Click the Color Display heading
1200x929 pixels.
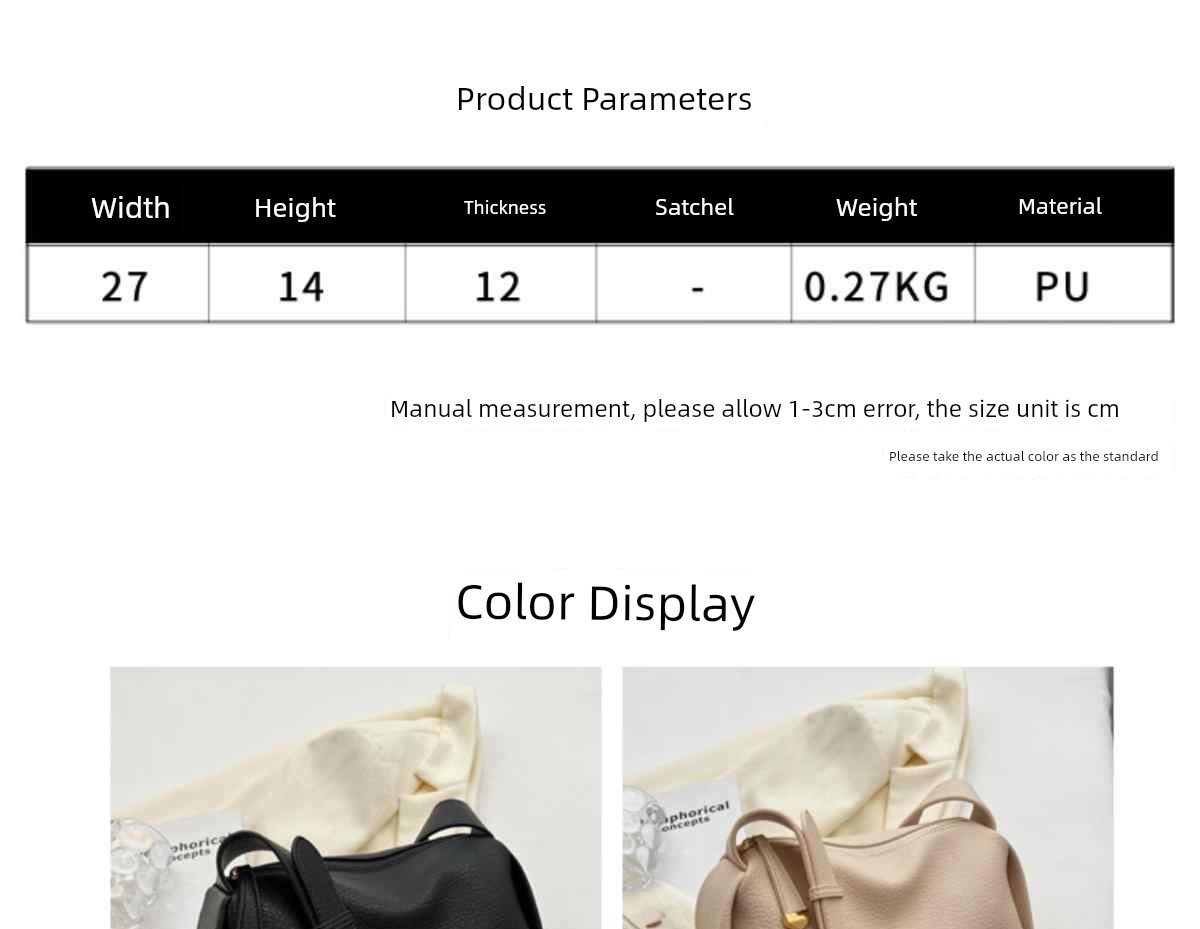pyautogui.click(x=605, y=603)
